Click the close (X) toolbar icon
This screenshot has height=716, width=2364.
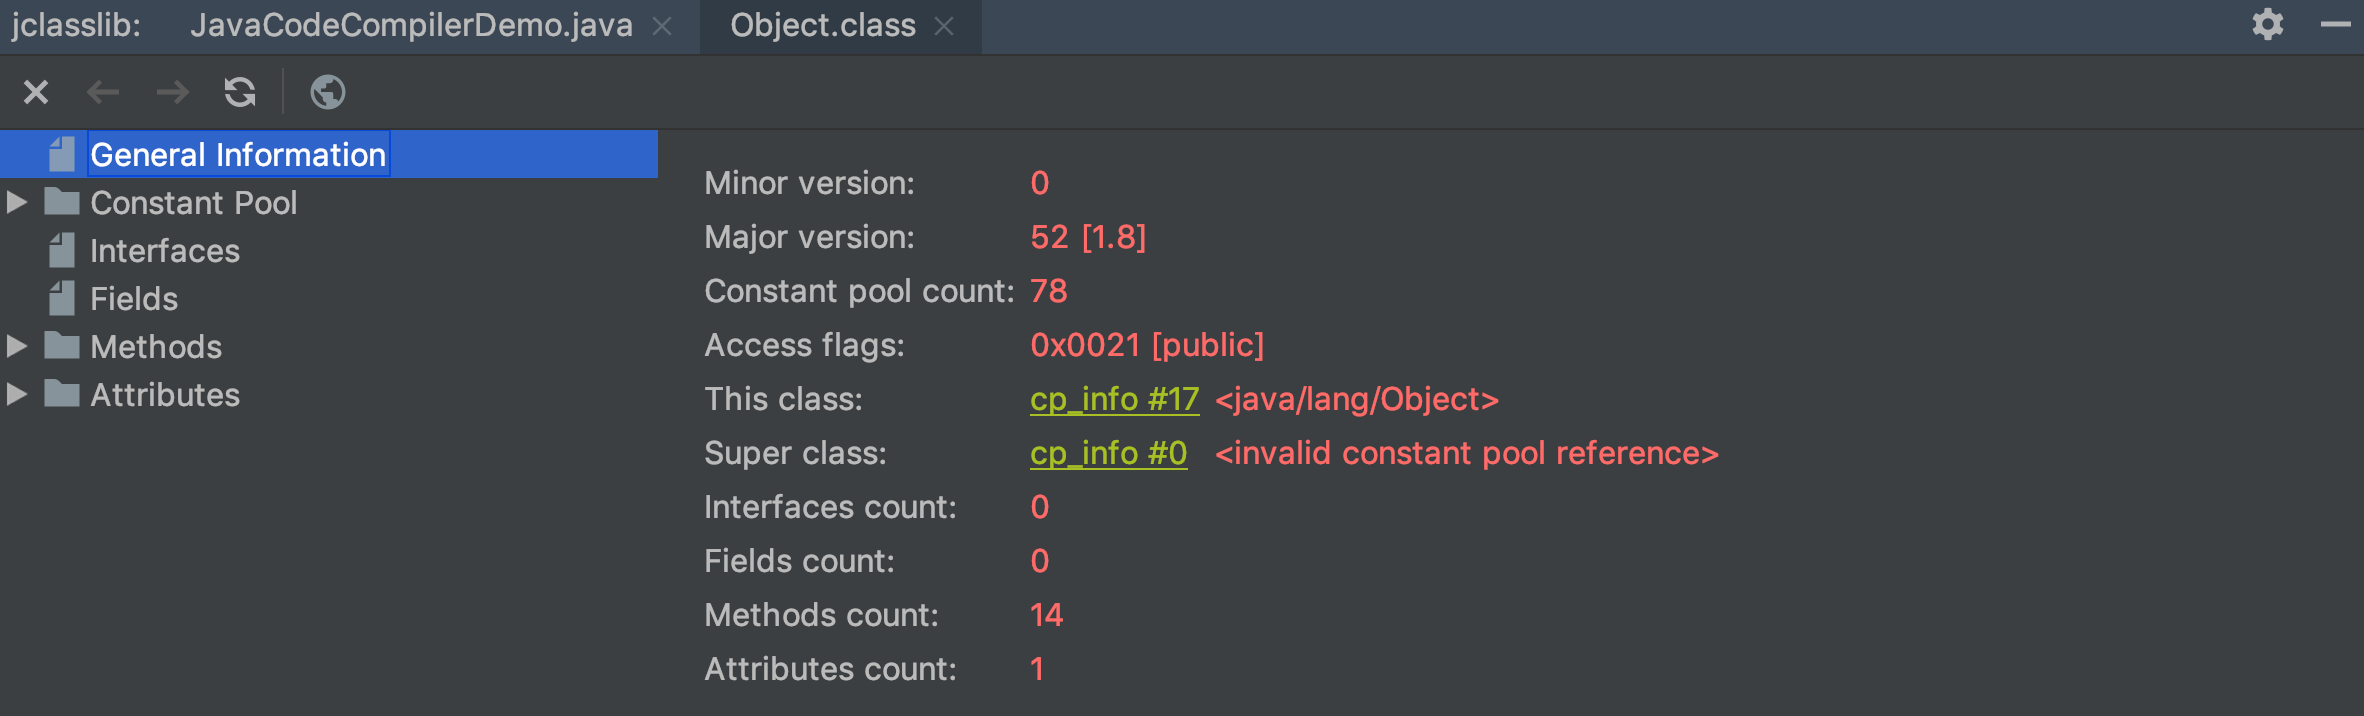click(36, 93)
